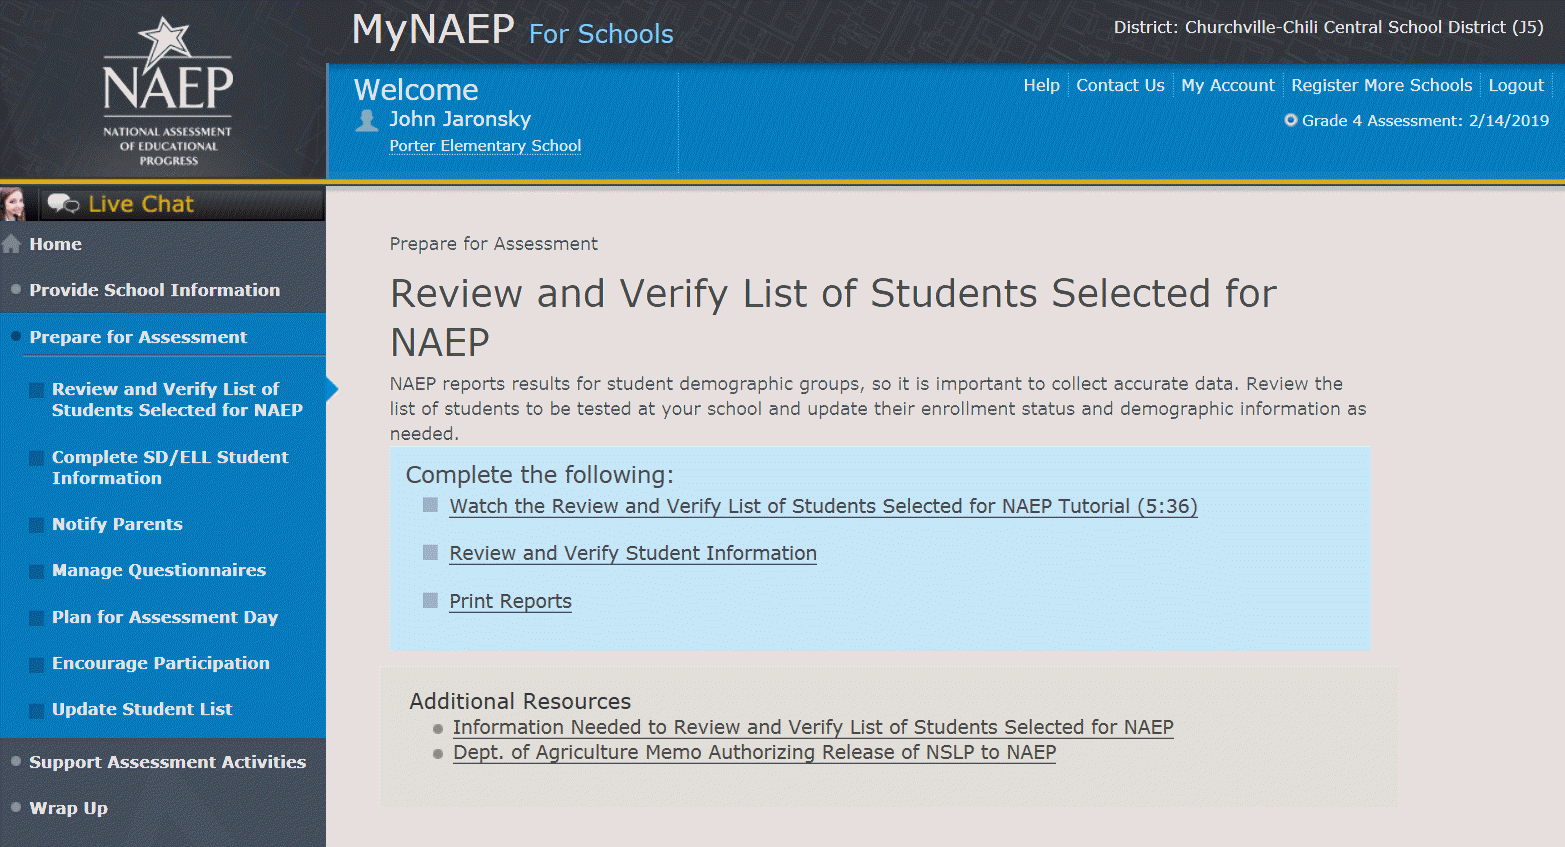Screen dimensions: 1565x847
Task: Click status square beside Print Reports
Action: pos(430,600)
